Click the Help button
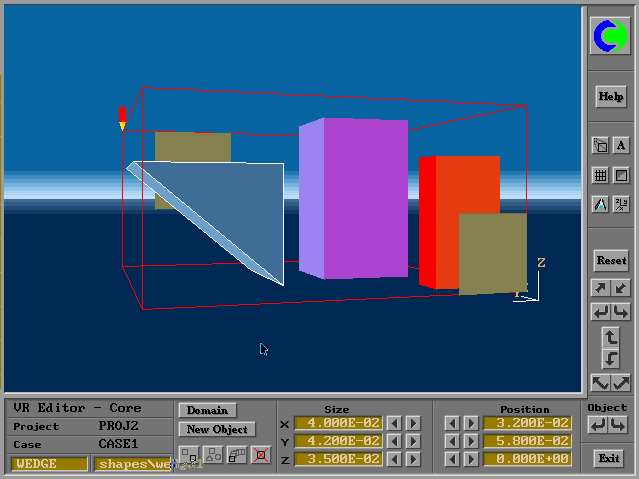639x479 pixels. (x=610, y=97)
